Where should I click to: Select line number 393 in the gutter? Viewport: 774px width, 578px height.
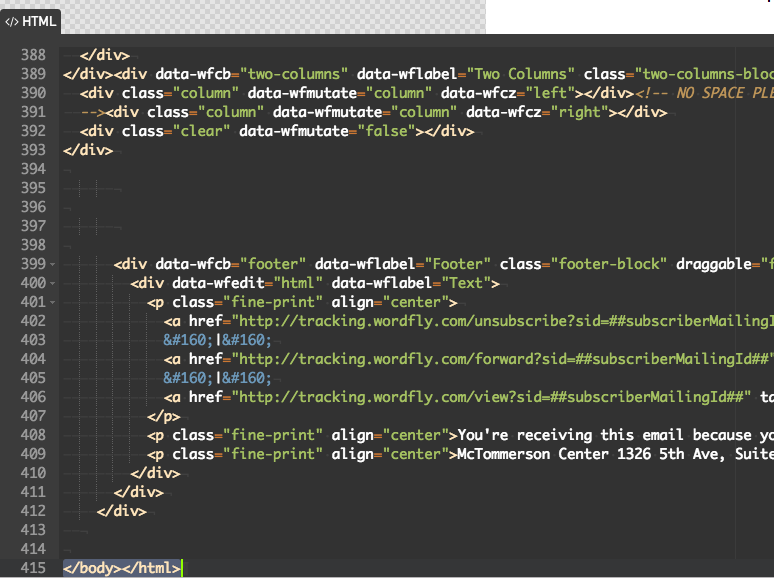(33, 150)
